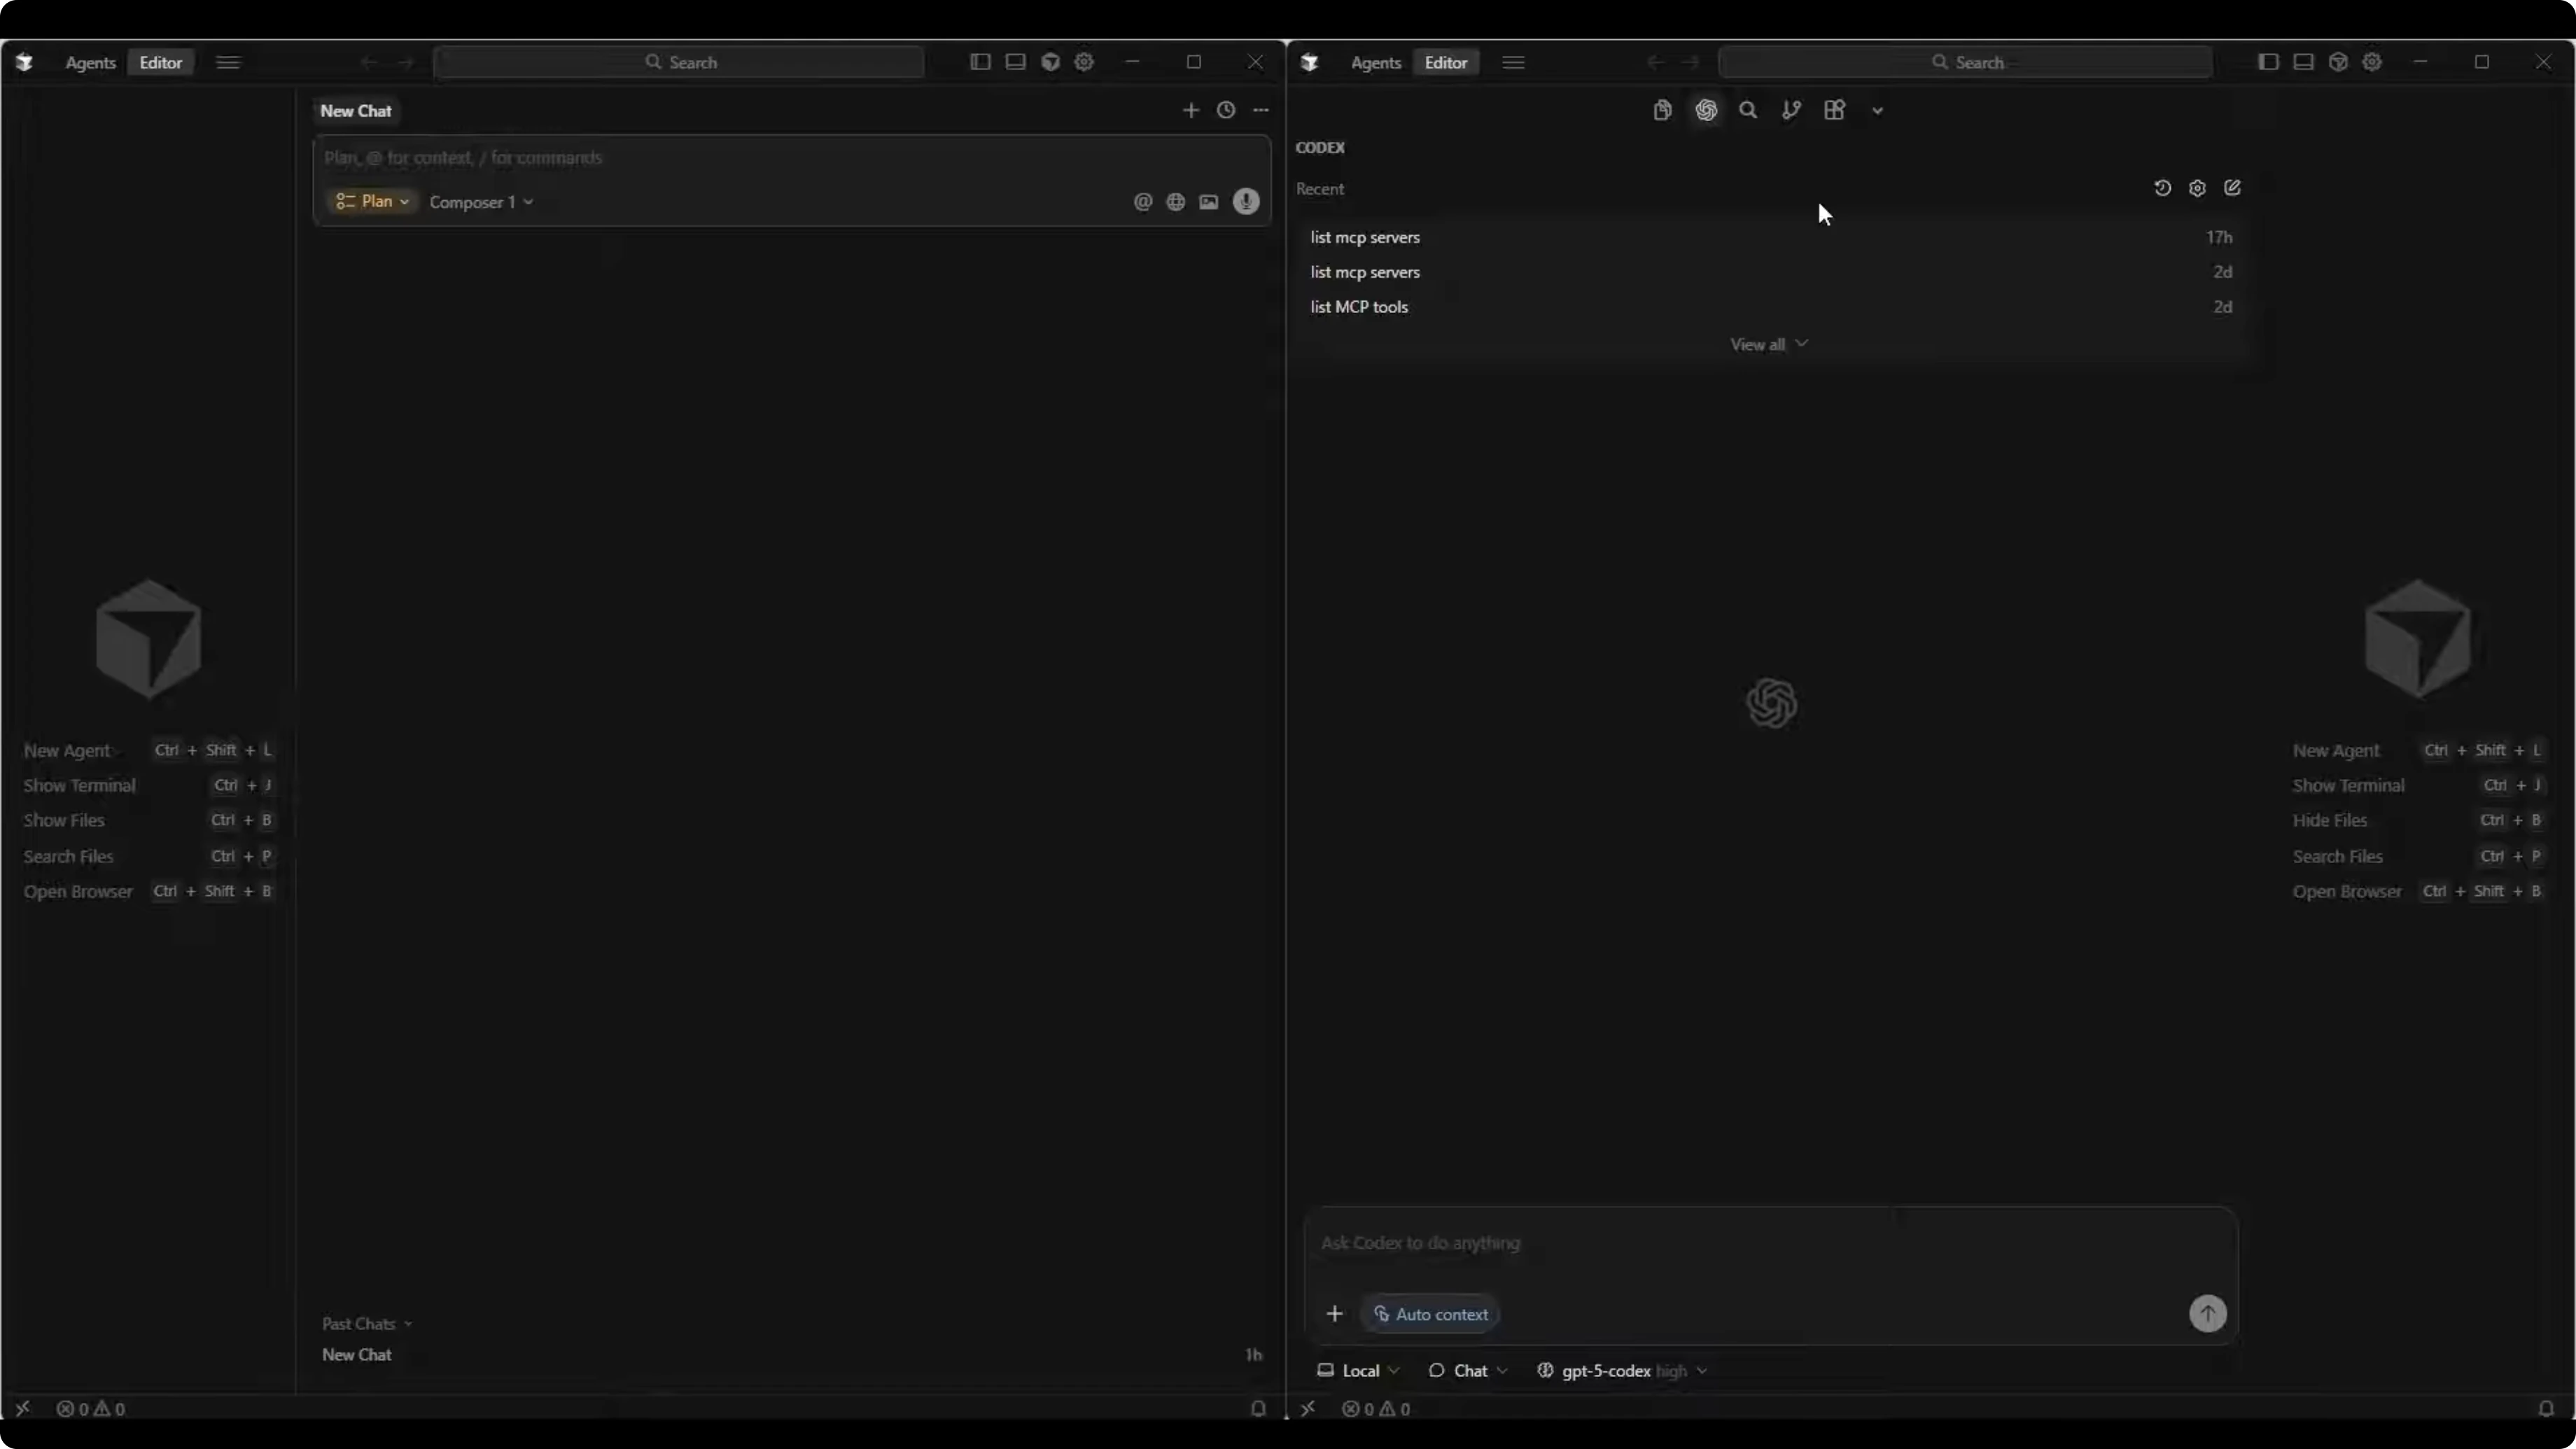Open Source Control branch icon
2576x1449 pixels.
click(x=1791, y=110)
